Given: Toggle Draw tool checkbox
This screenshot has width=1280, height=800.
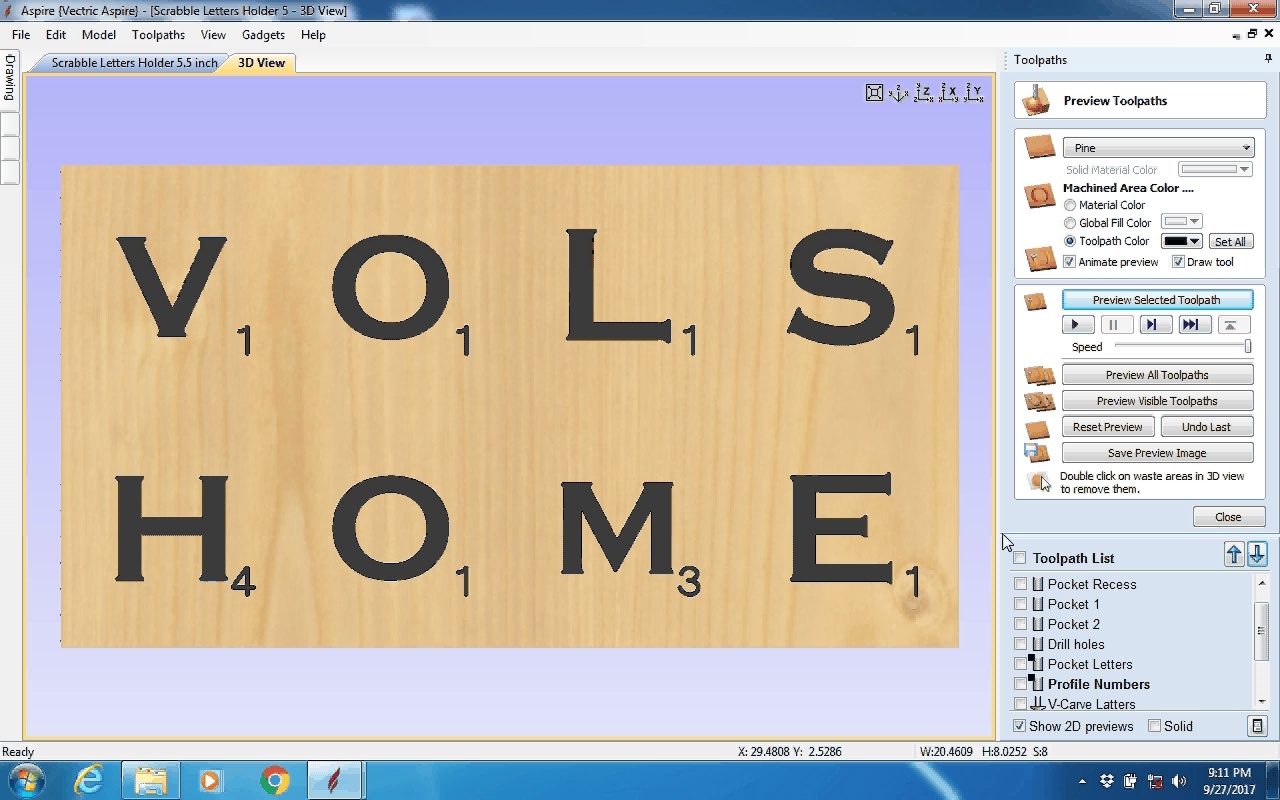Looking at the screenshot, I should click(1178, 262).
